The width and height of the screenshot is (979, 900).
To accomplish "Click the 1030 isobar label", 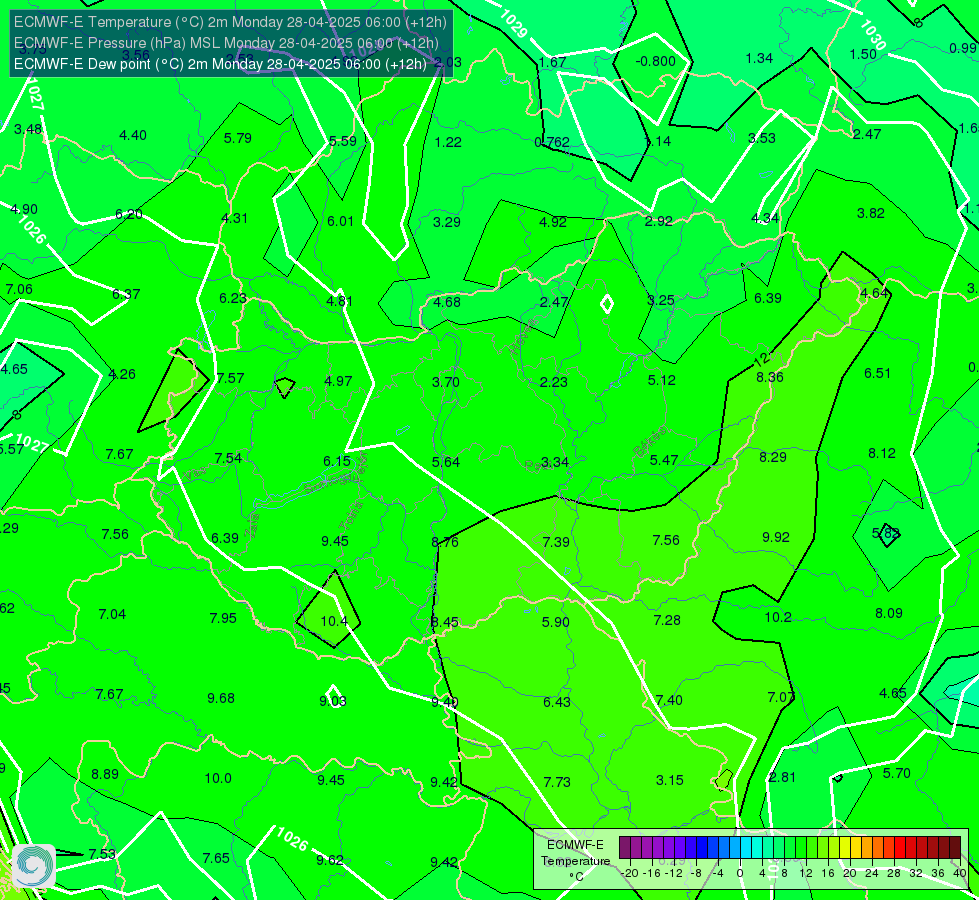I will [872, 35].
